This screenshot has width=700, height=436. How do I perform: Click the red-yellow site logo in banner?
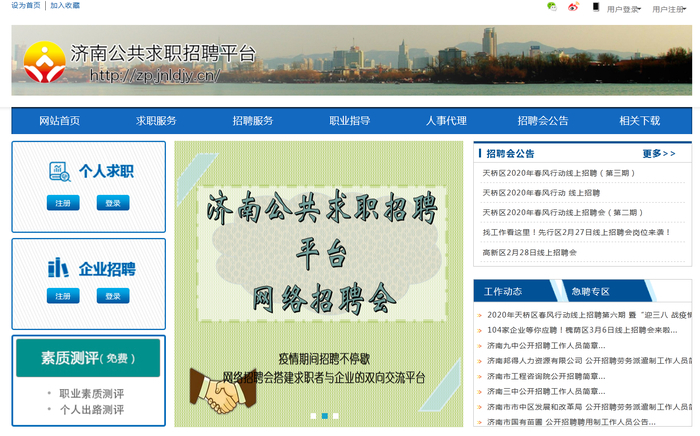(44, 62)
